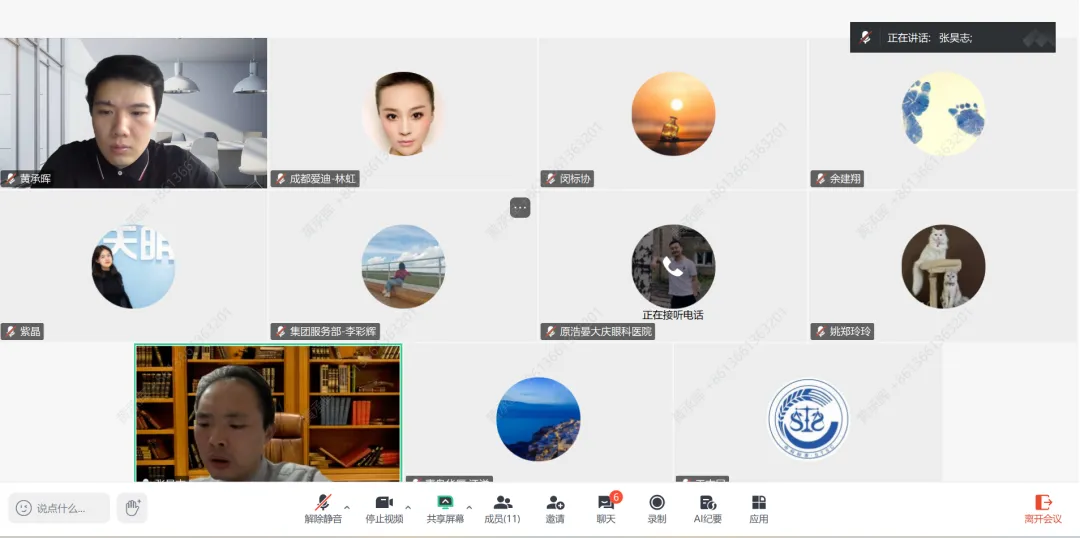Expand audio options arrow beside 解除静音
Viewport: 1080px width, 538px height.
347,507
